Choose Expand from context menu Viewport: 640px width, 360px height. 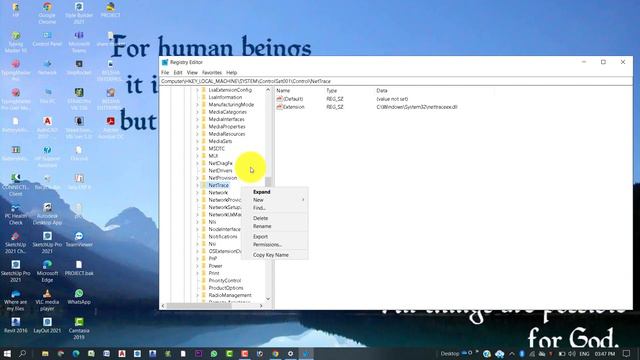pyautogui.click(x=274, y=192)
